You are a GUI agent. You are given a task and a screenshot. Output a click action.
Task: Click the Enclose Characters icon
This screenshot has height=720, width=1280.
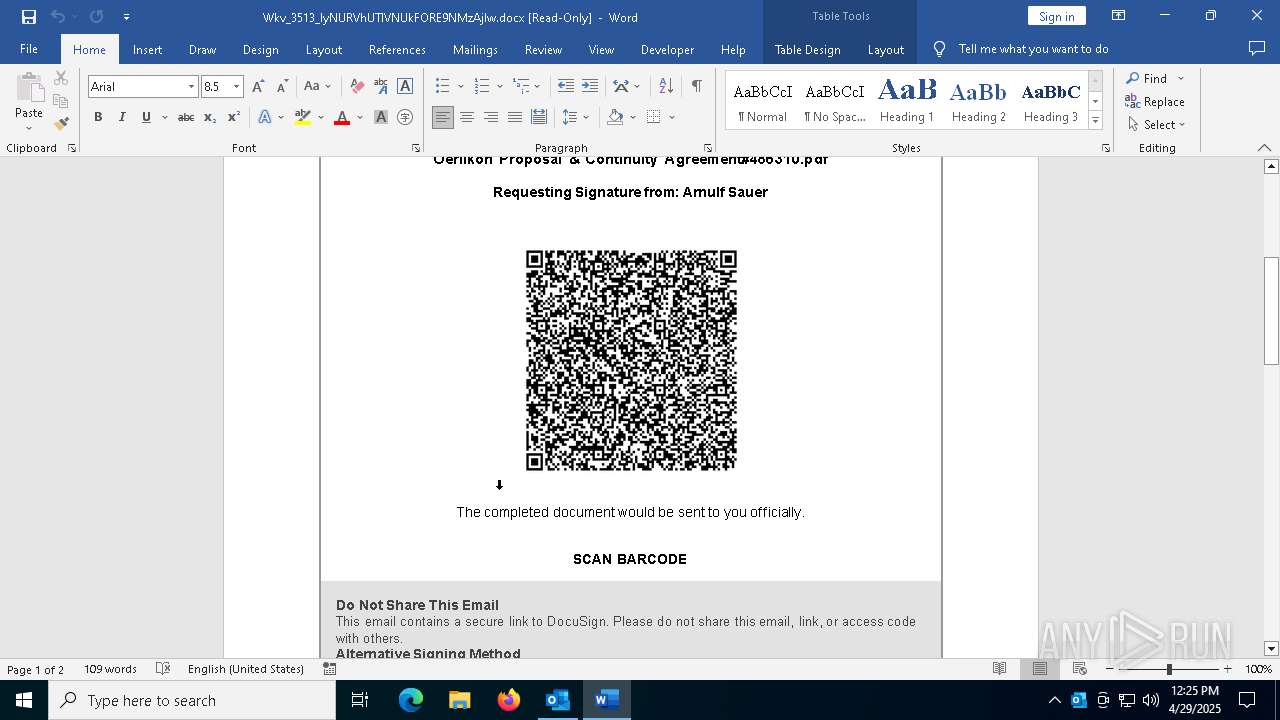point(405,117)
